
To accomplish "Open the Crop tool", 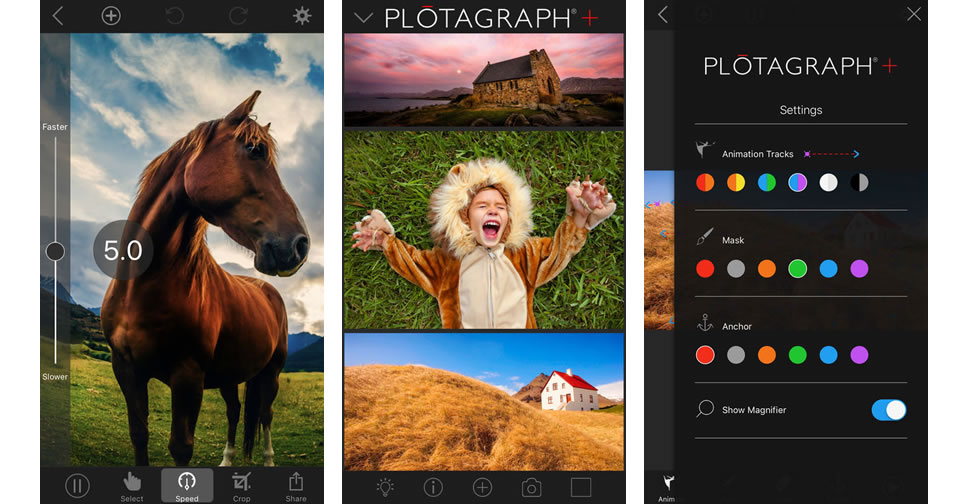I will (241, 486).
